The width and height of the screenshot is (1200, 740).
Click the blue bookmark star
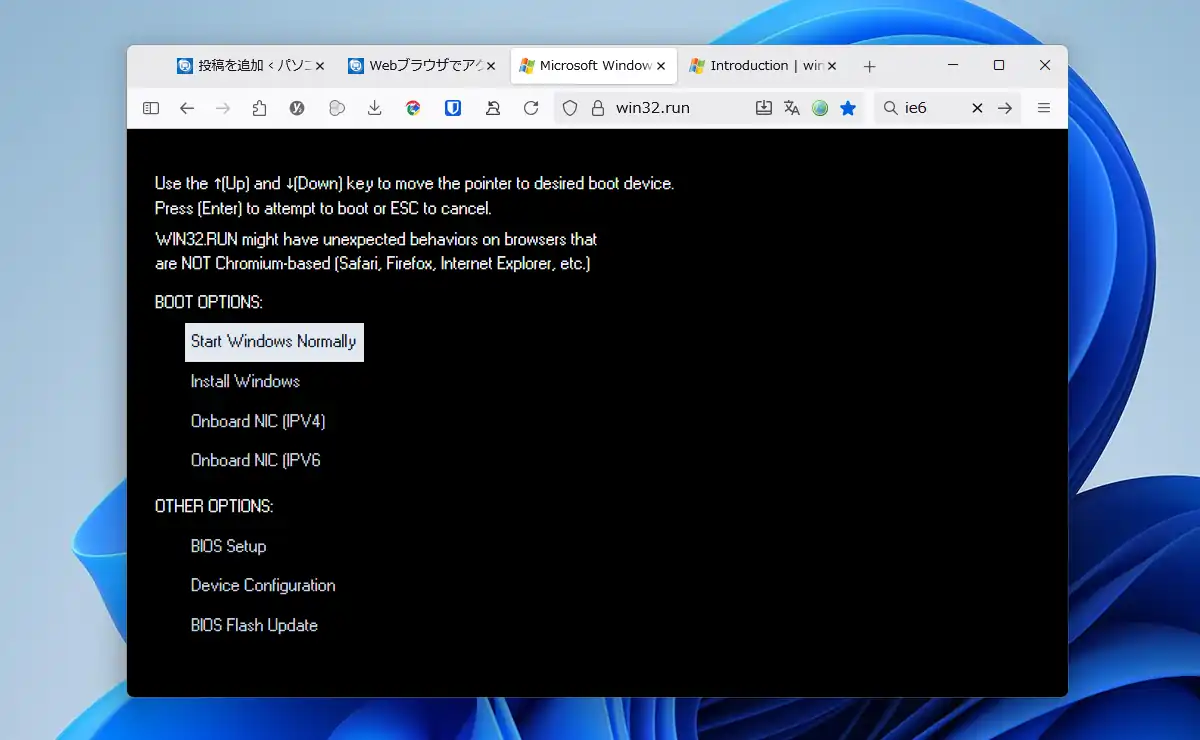848,108
